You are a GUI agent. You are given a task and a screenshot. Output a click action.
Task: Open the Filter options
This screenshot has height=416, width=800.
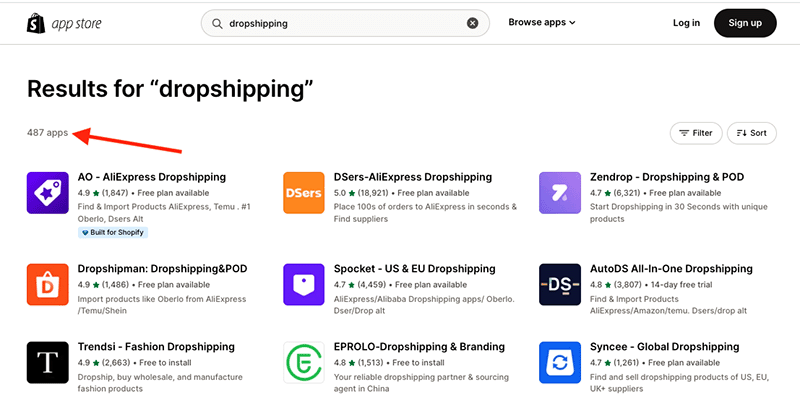click(696, 133)
